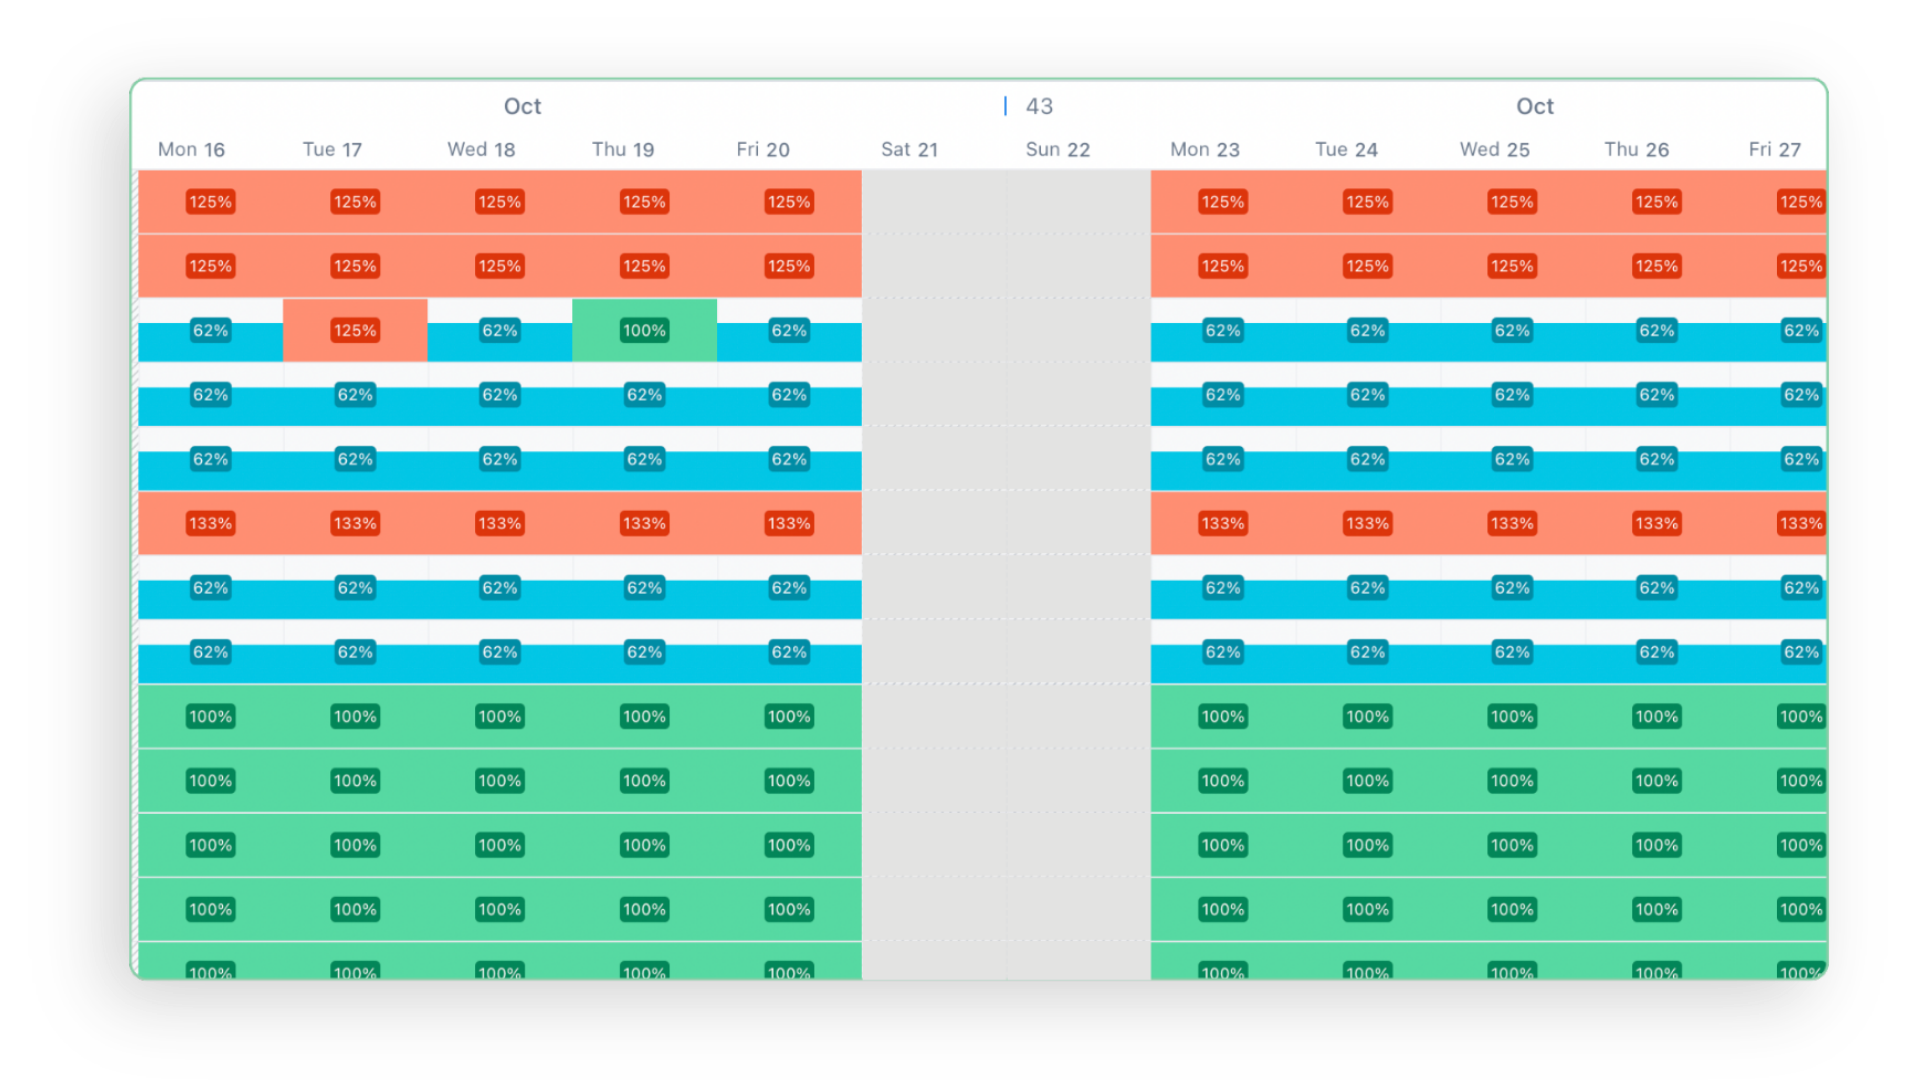Image resolution: width=1920 pixels, height=1080 pixels.
Task: Click the Wed 25 date header
Action: click(1494, 149)
